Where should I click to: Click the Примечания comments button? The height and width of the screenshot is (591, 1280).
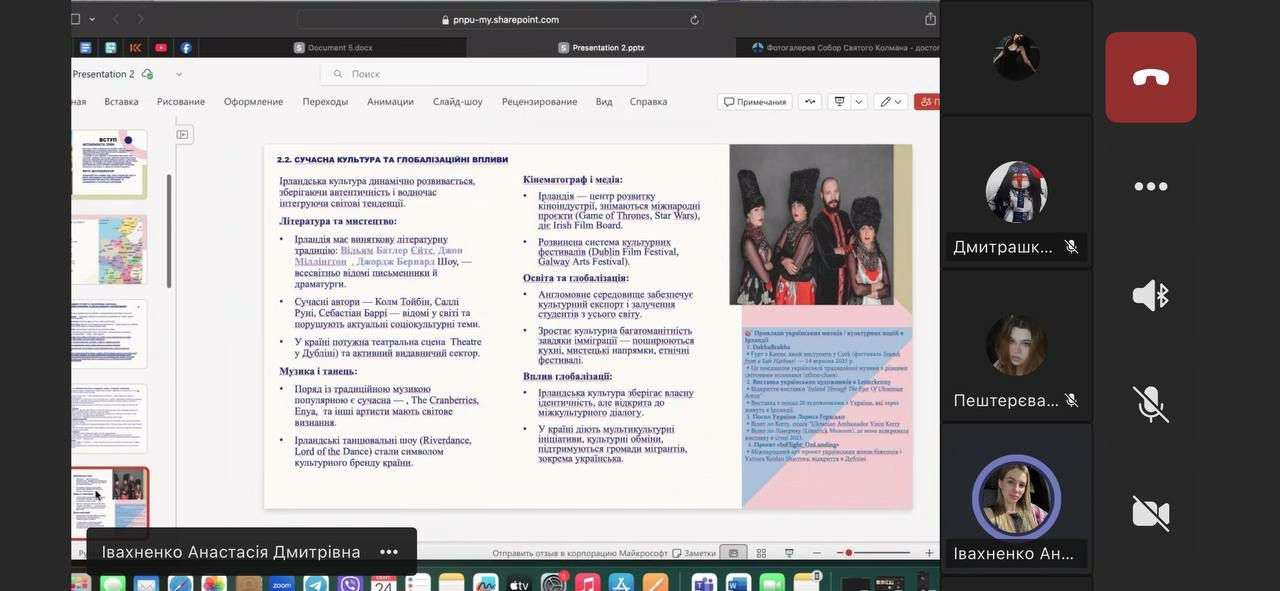pyautogui.click(x=755, y=102)
